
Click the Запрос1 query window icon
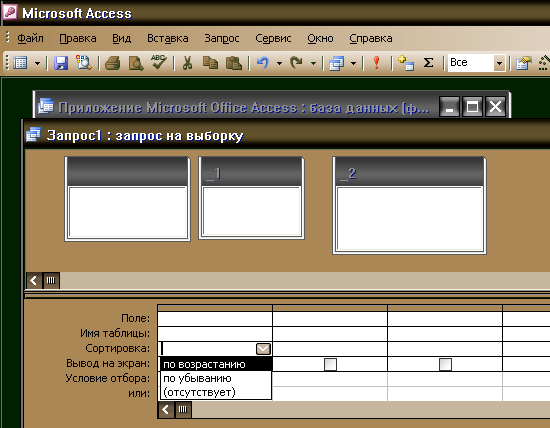(34, 135)
